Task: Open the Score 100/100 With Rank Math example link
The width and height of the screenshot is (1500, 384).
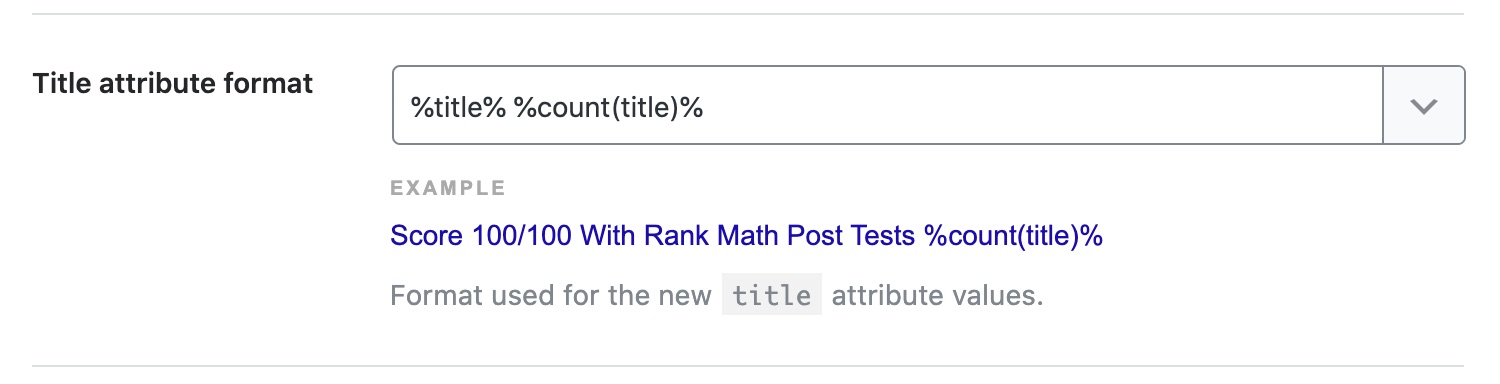Action: coord(746,237)
